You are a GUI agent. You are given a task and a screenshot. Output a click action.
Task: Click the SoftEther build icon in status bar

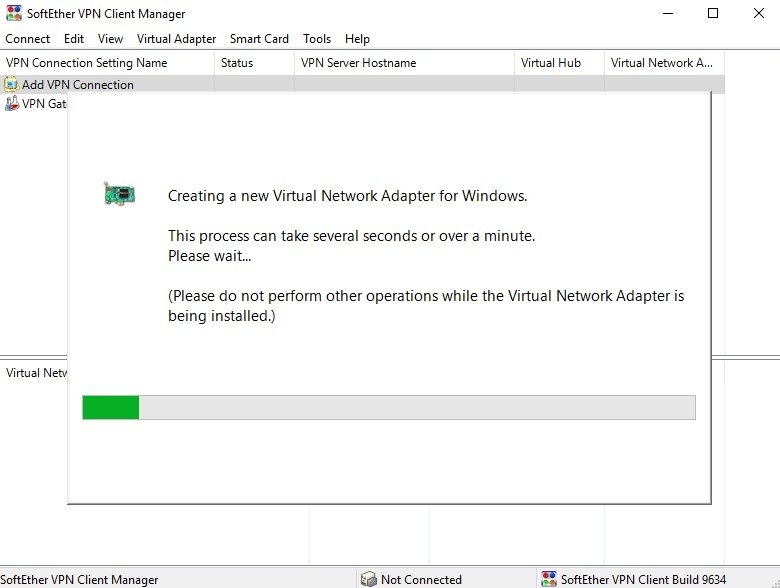point(549,579)
